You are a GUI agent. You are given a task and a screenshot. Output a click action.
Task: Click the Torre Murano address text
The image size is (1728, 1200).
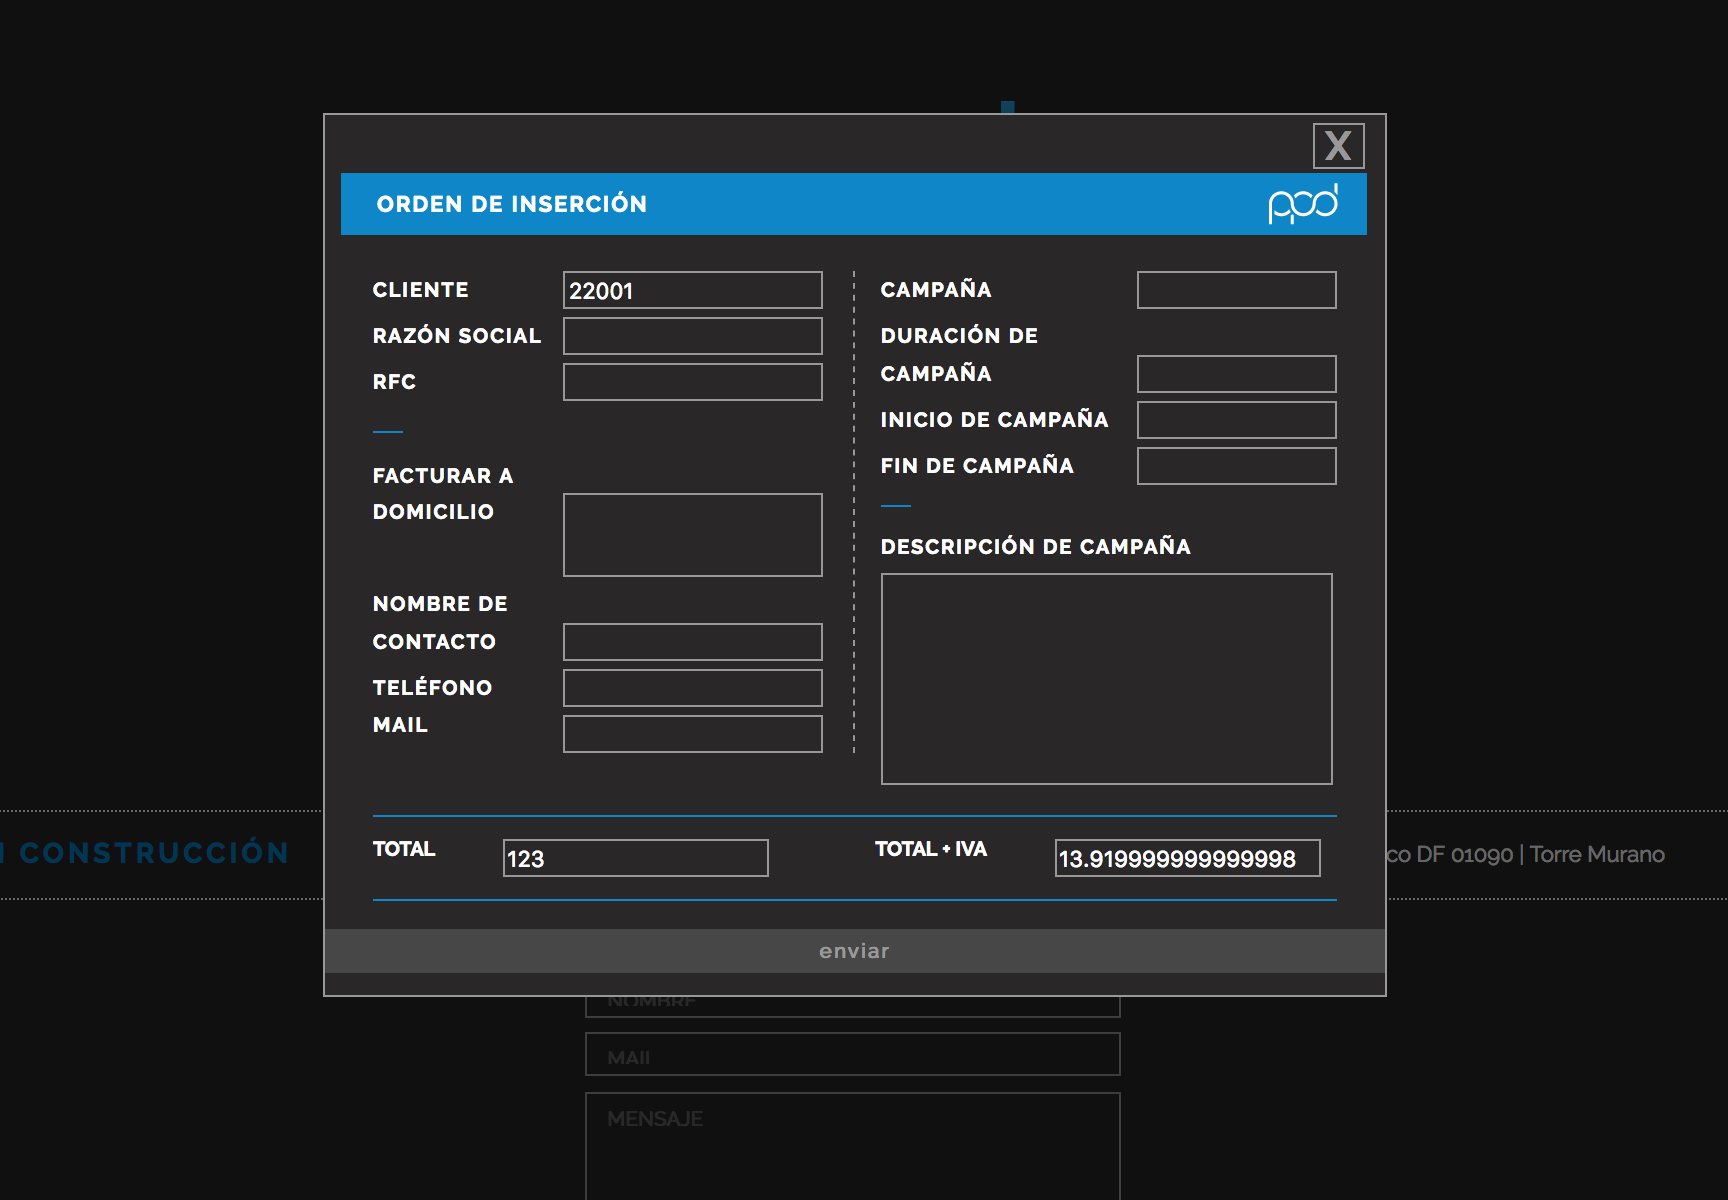(1596, 855)
